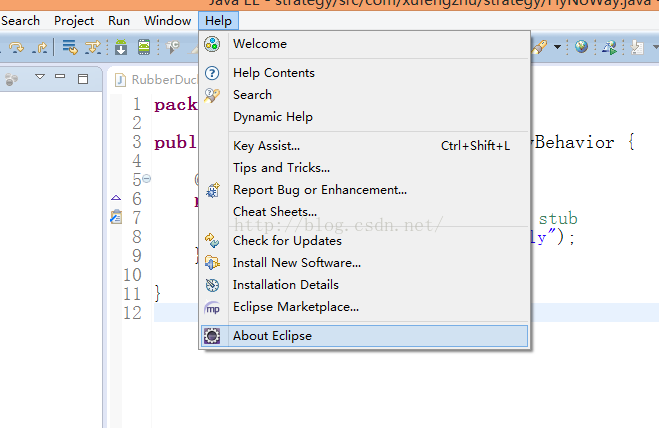Open the Run menu
659x428 pixels.
(x=119, y=21)
